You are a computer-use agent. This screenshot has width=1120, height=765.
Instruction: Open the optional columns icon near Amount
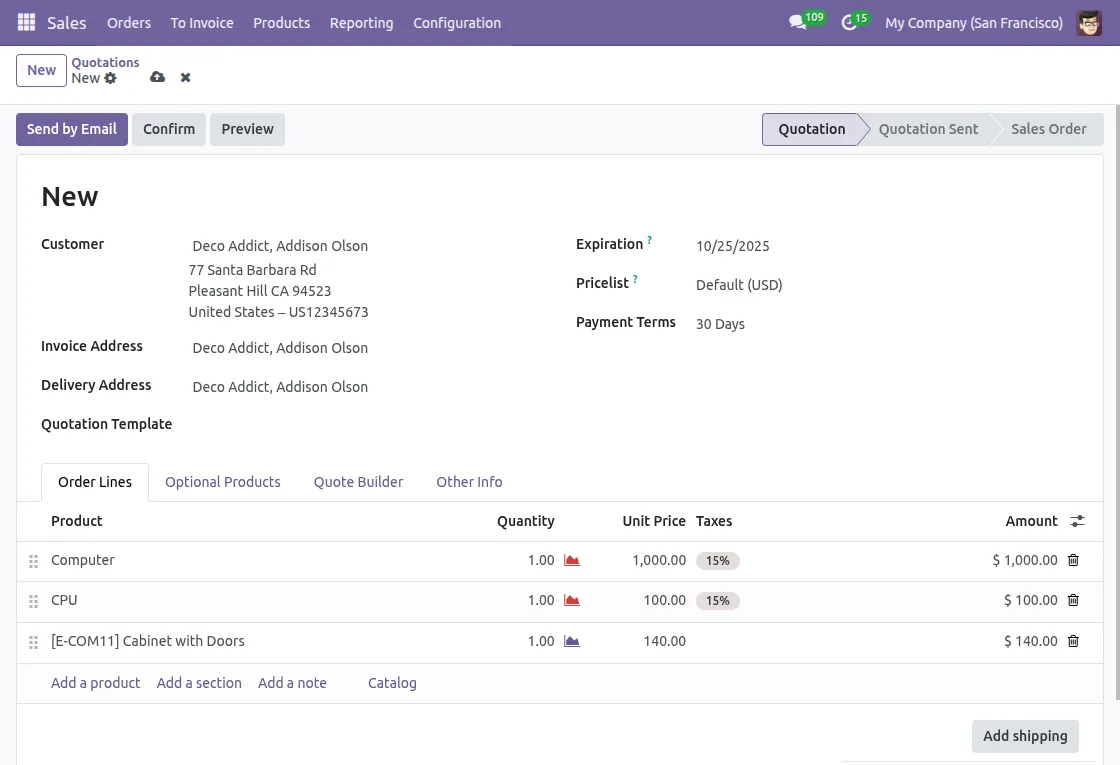[x=1077, y=521]
